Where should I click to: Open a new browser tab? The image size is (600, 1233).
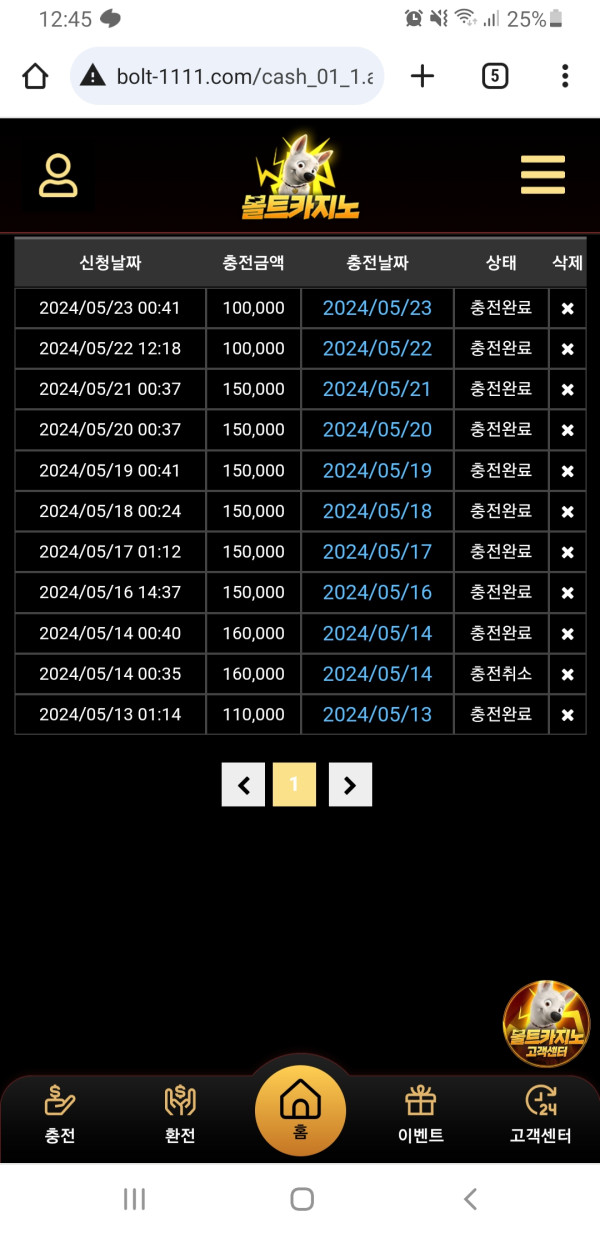[x=423, y=76]
